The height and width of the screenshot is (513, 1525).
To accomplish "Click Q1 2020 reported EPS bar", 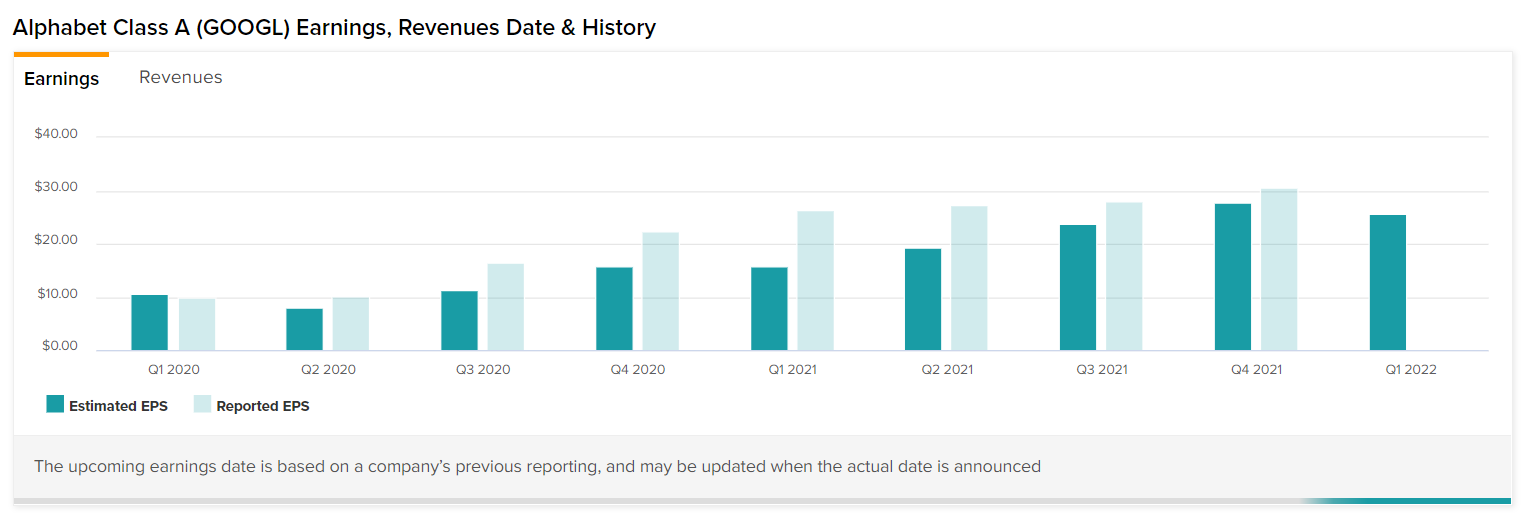I will click(x=197, y=325).
